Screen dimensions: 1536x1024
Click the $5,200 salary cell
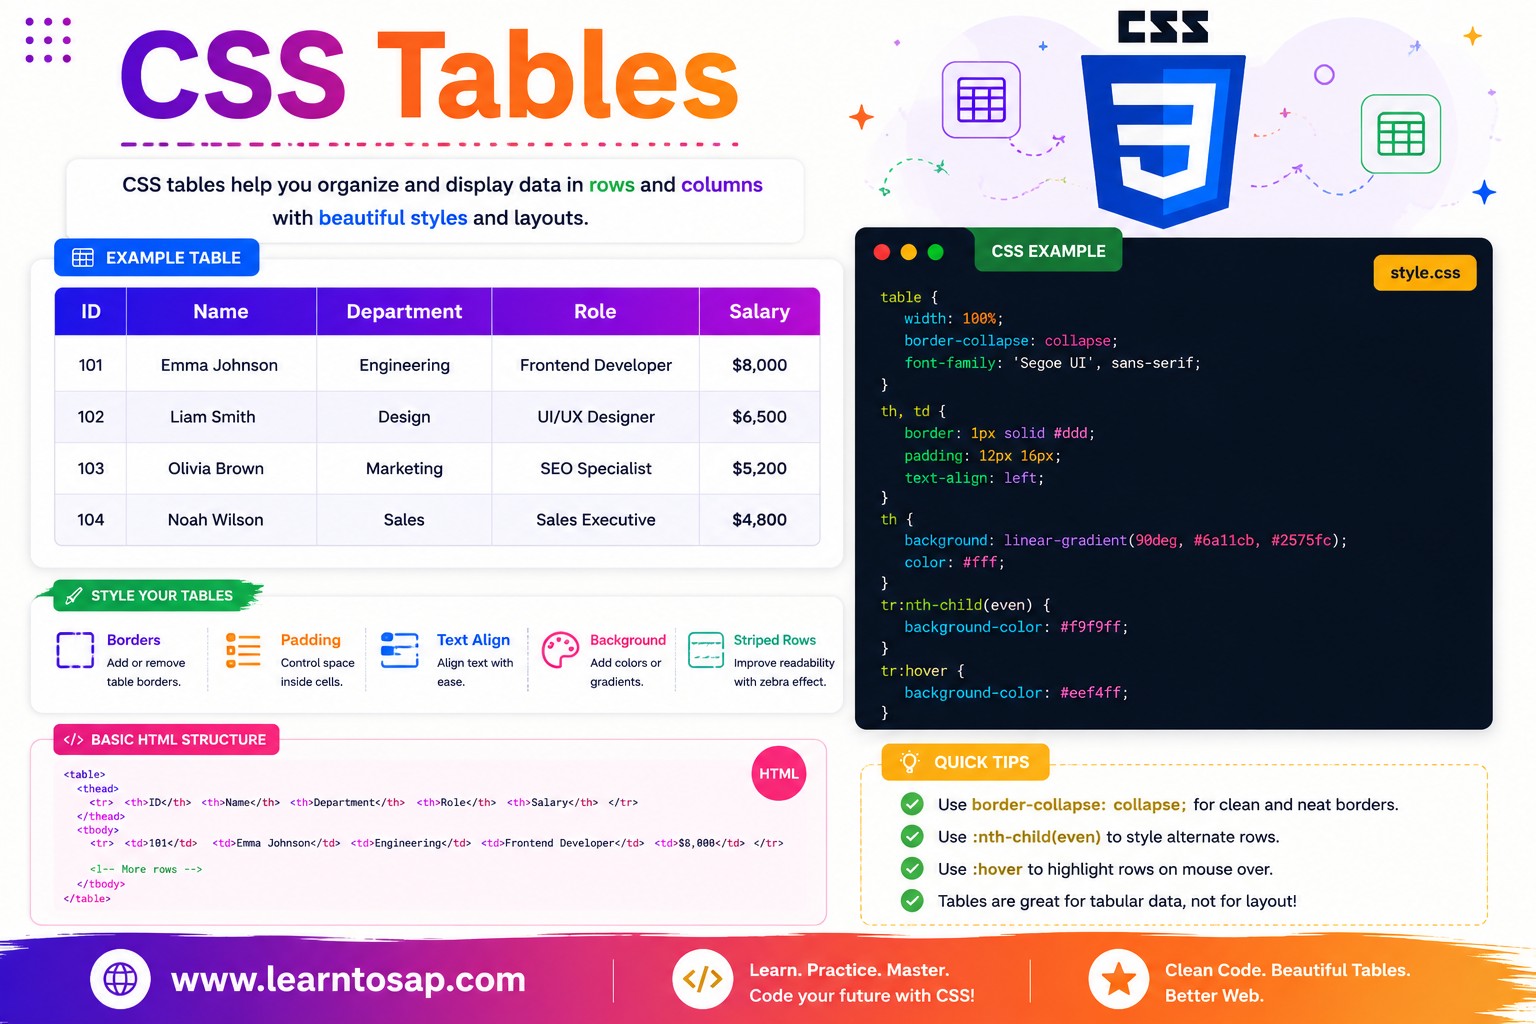click(x=759, y=468)
